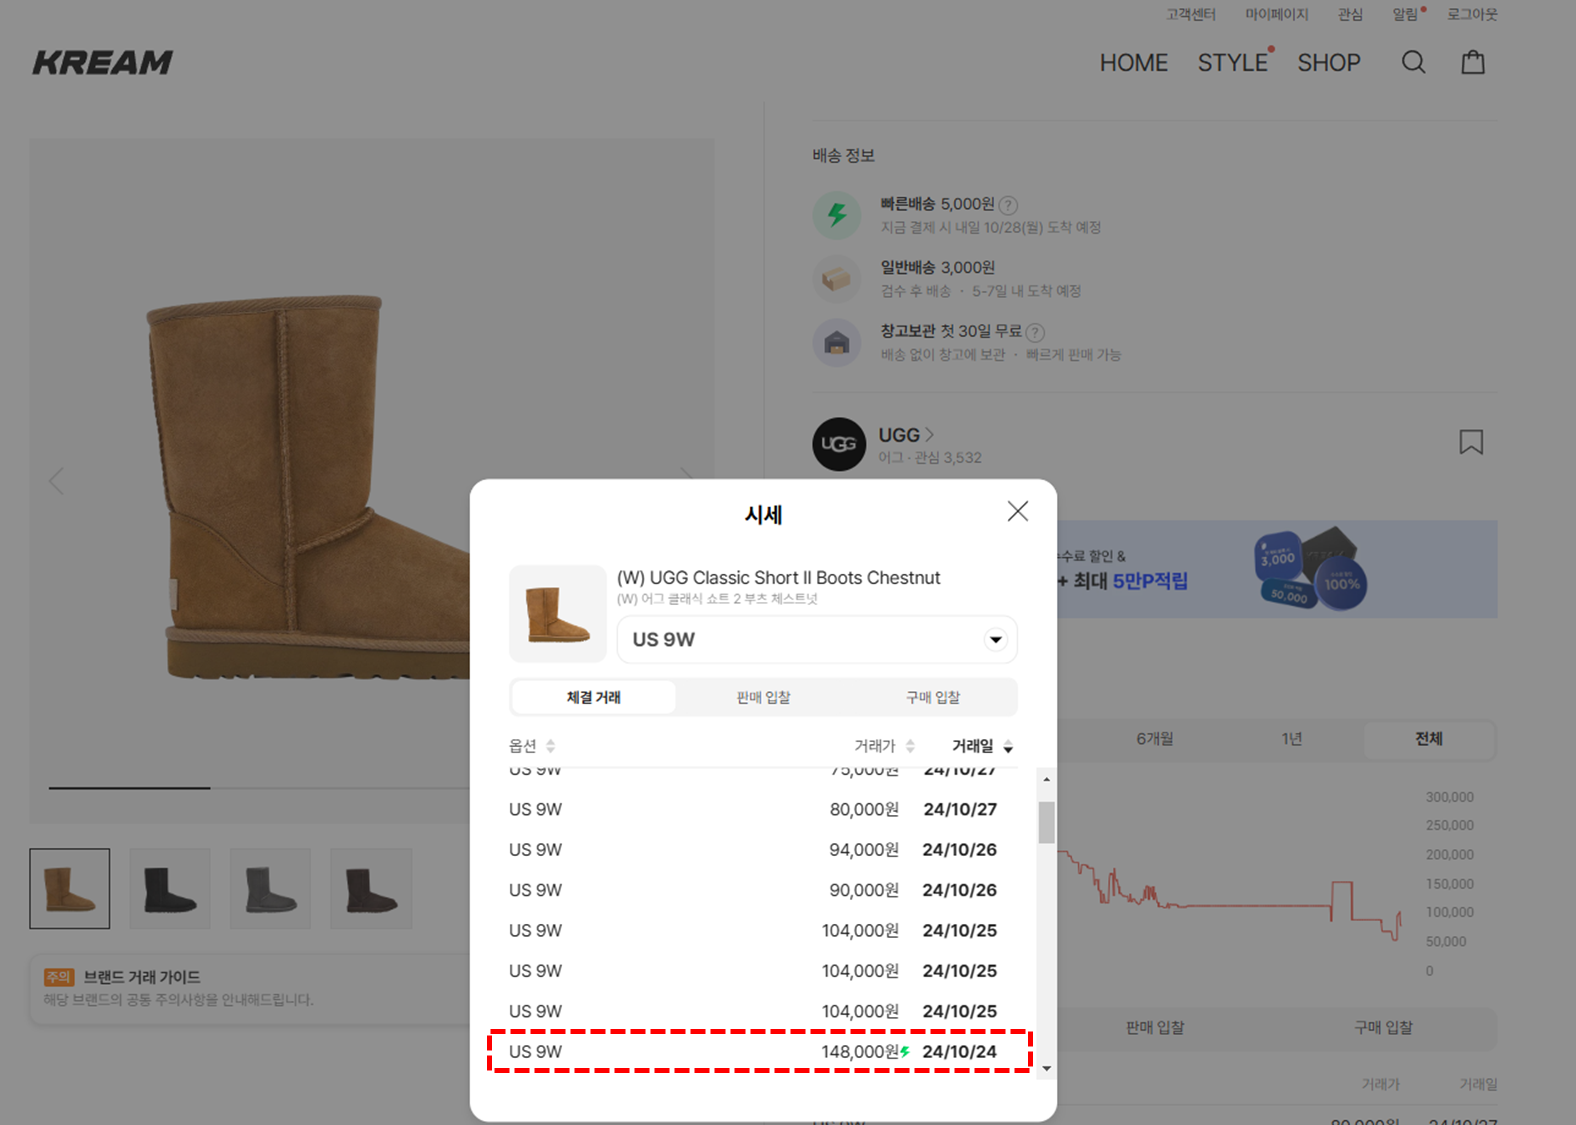Screen dimensions: 1576x1125
Task: Select the 판매 입찰 tab in popup
Action: coord(763,697)
